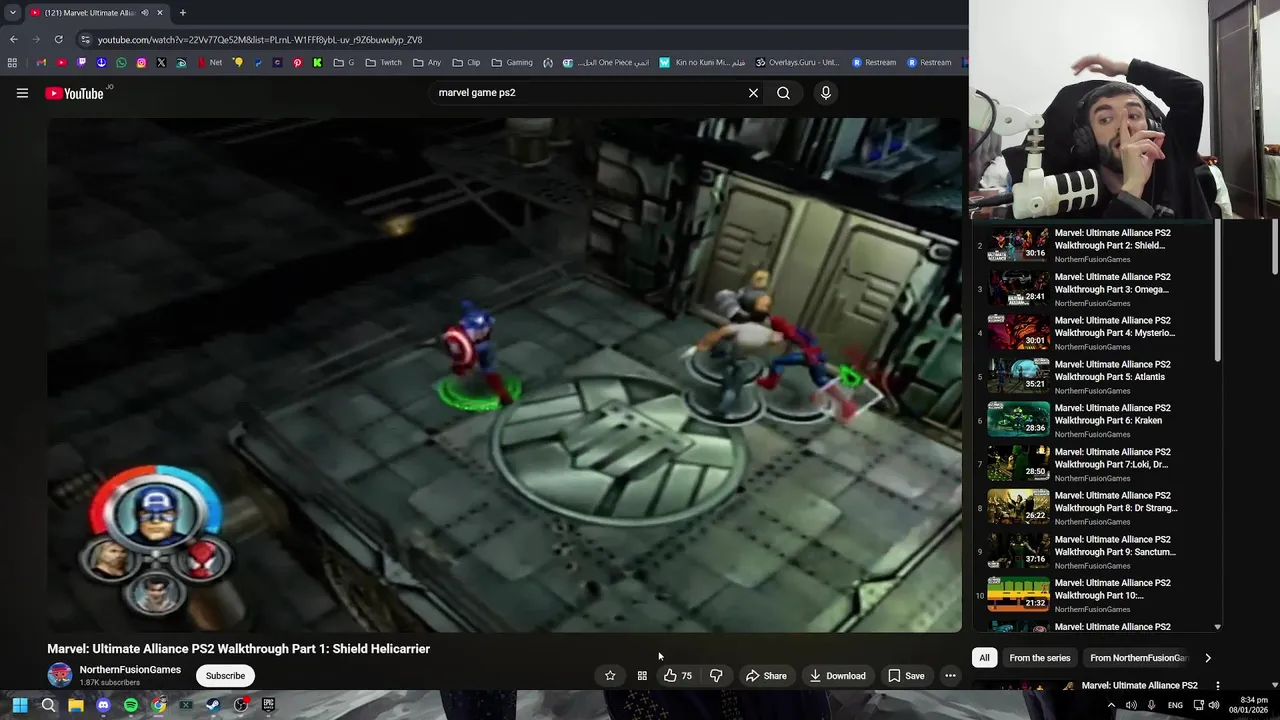Screen dimensions: 1280x720
Task: Open Epic Games Launcher from the taskbar
Action: pyautogui.click(x=268, y=705)
